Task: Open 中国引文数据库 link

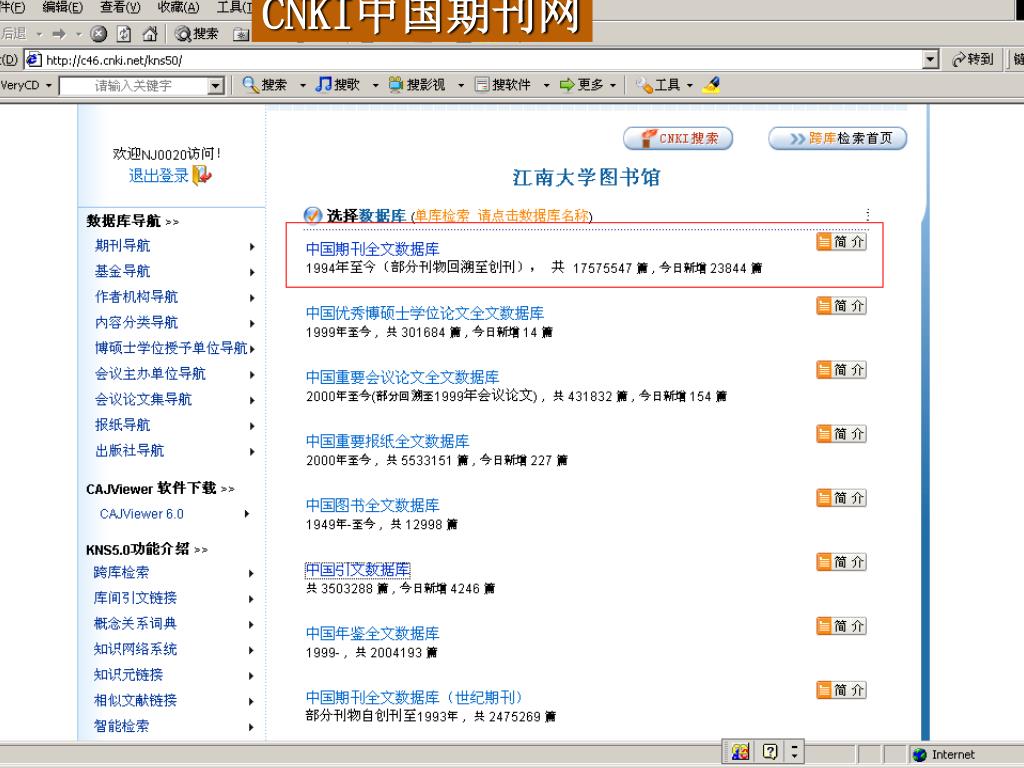Action: coord(357,569)
